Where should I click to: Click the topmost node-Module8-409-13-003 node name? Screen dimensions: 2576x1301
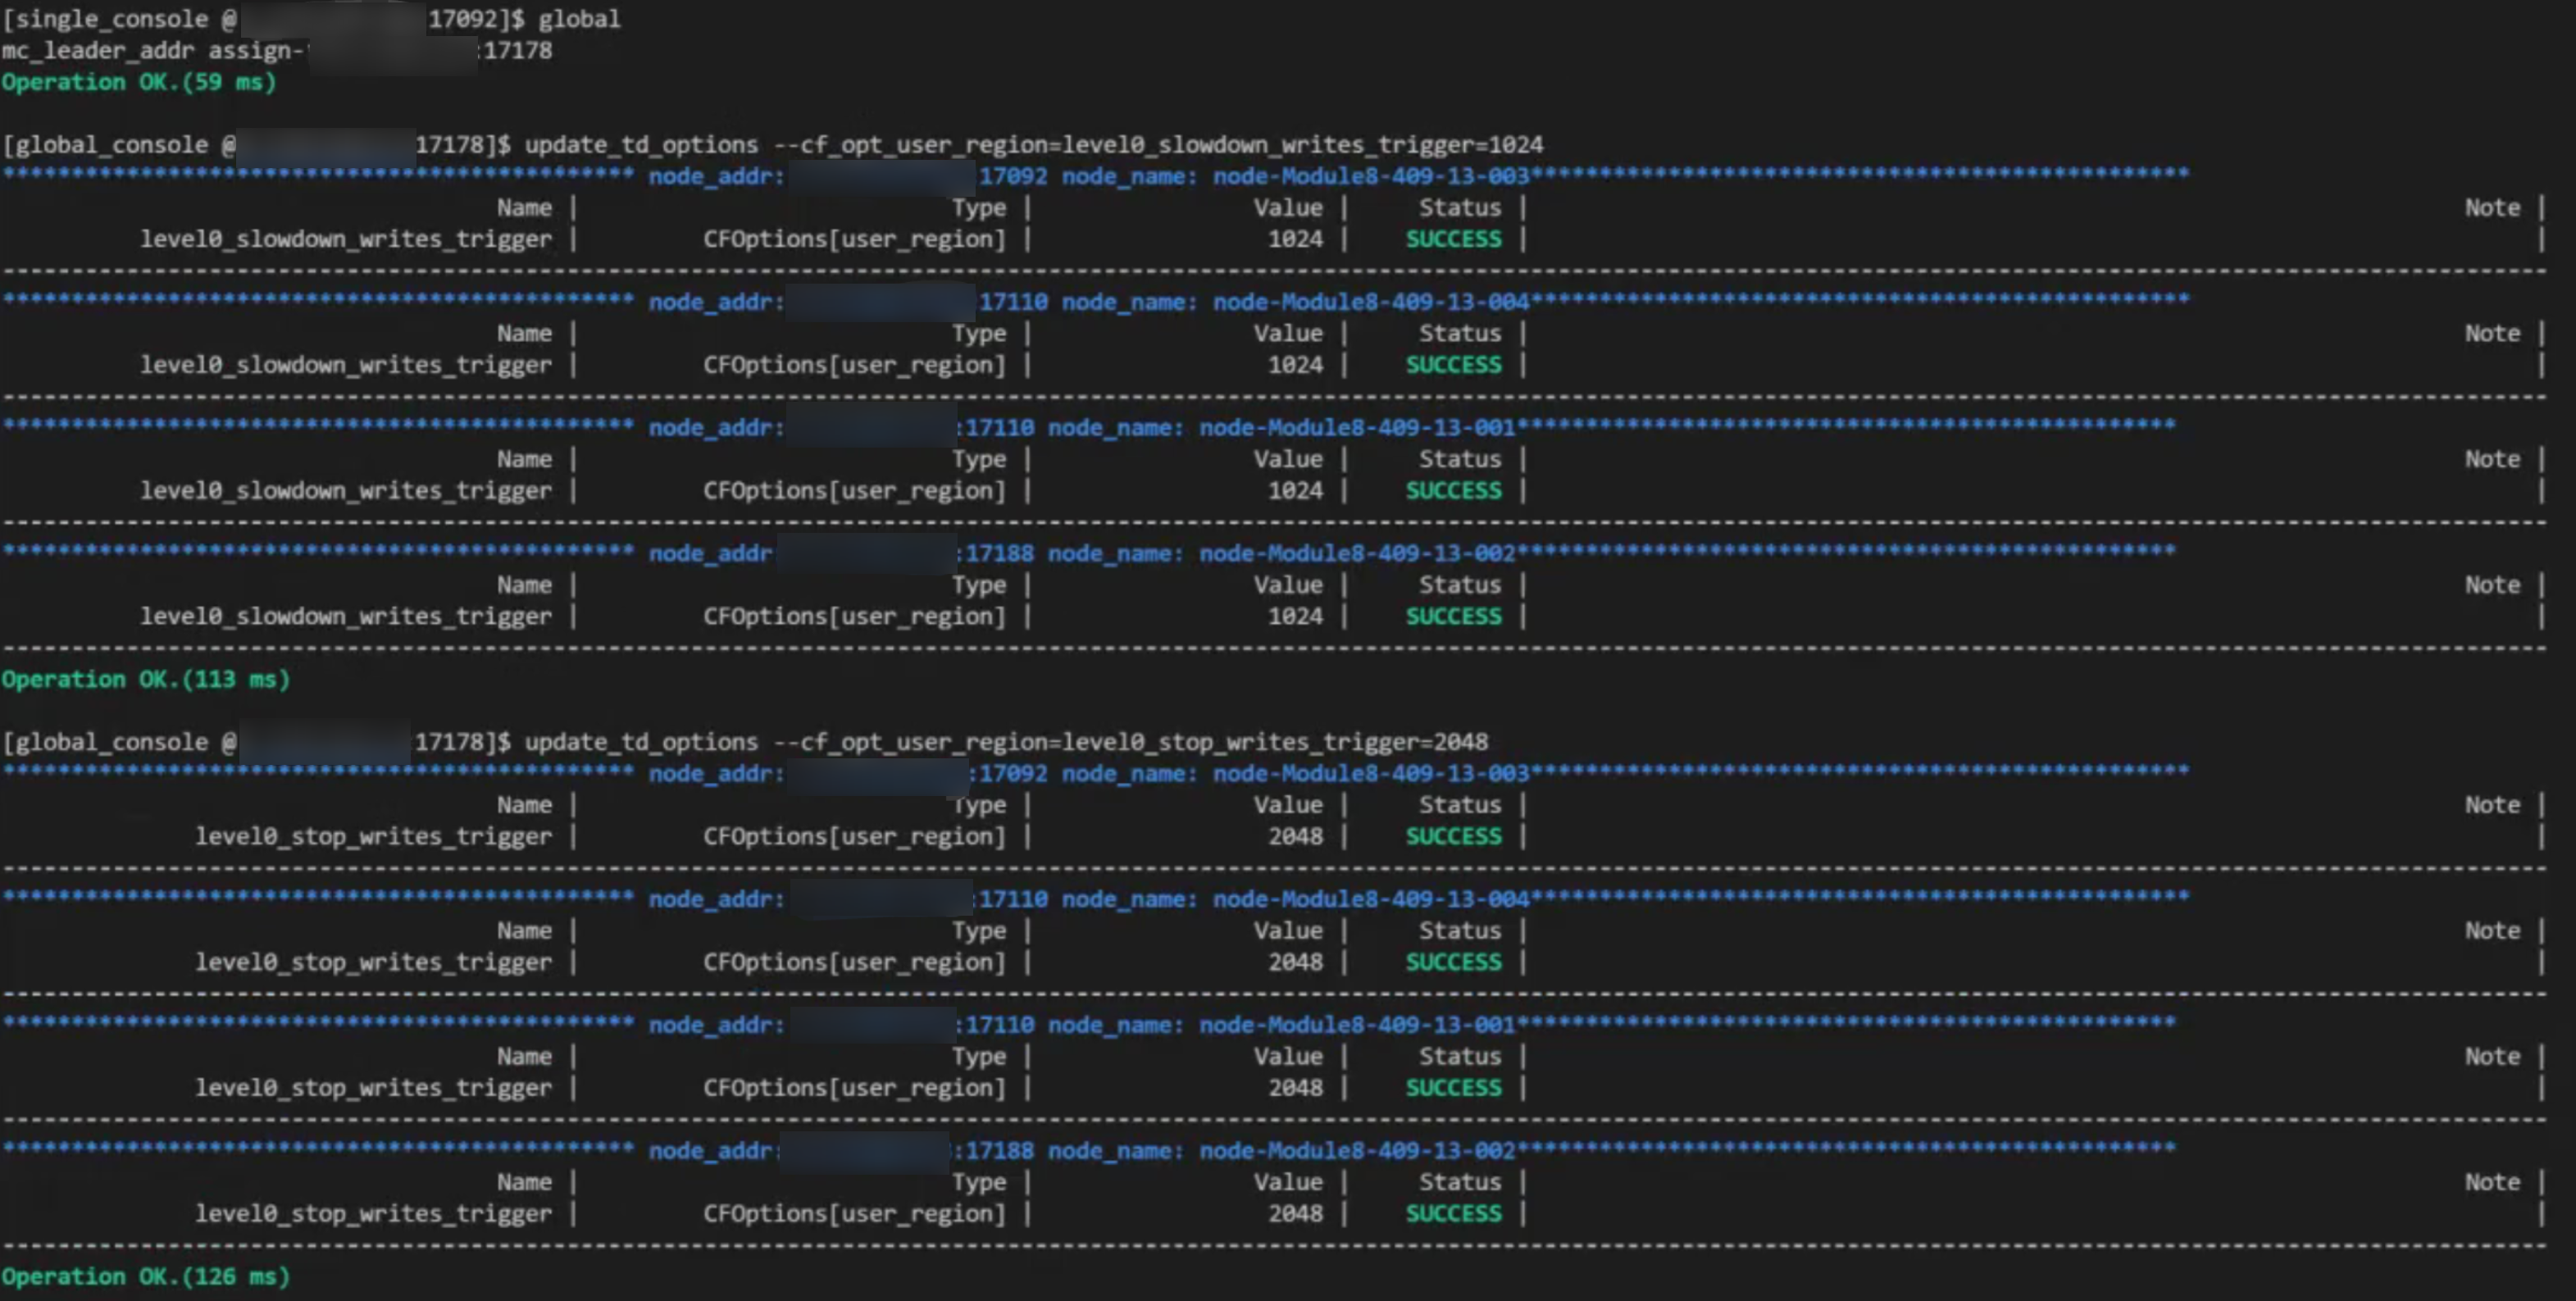coord(1371,177)
